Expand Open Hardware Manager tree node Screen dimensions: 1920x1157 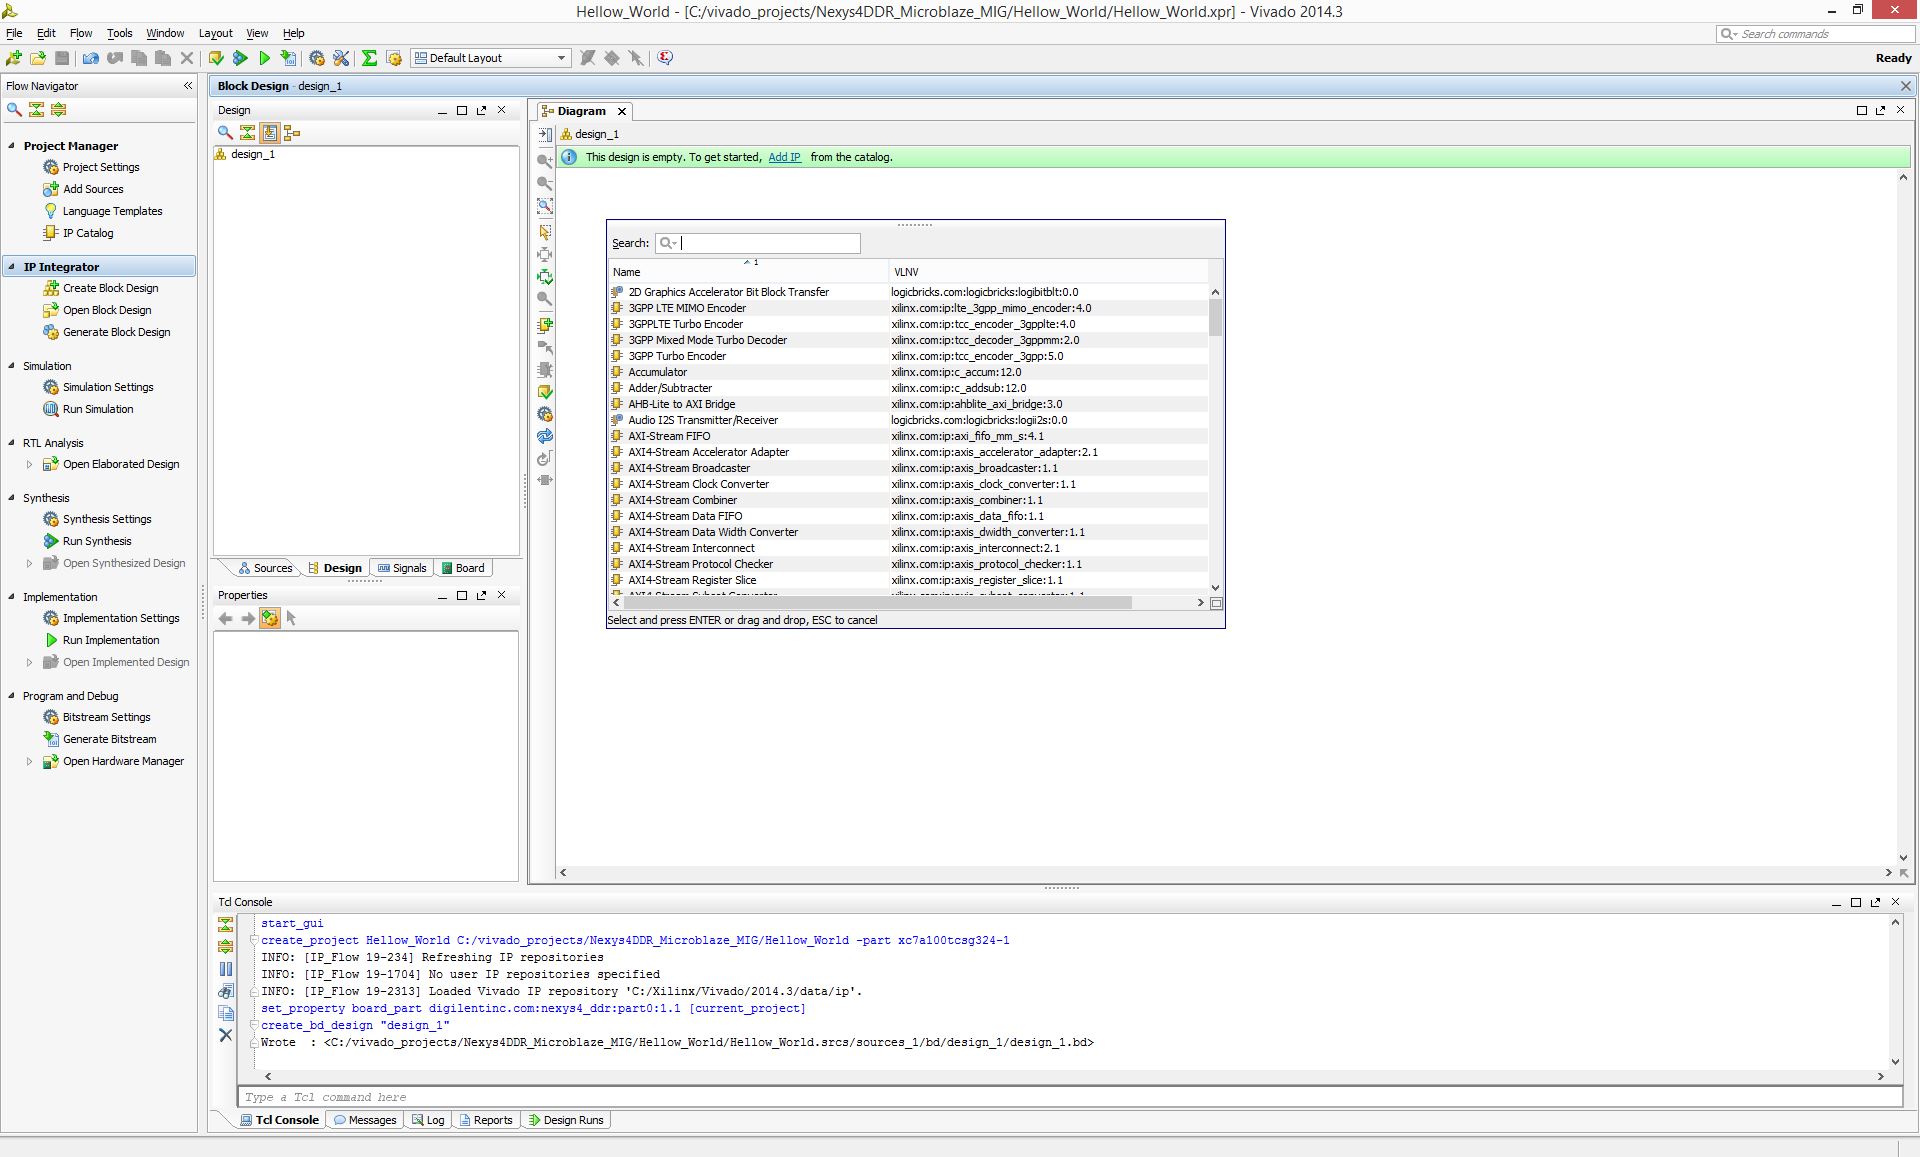(29, 761)
